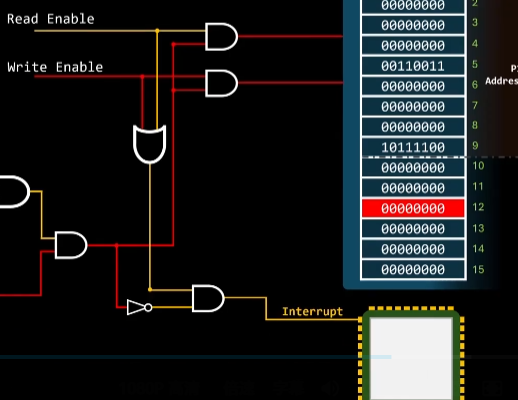Screen dimensions: 518x400
Task: Select the OR gate joining both enable lines
Action: 150,144
